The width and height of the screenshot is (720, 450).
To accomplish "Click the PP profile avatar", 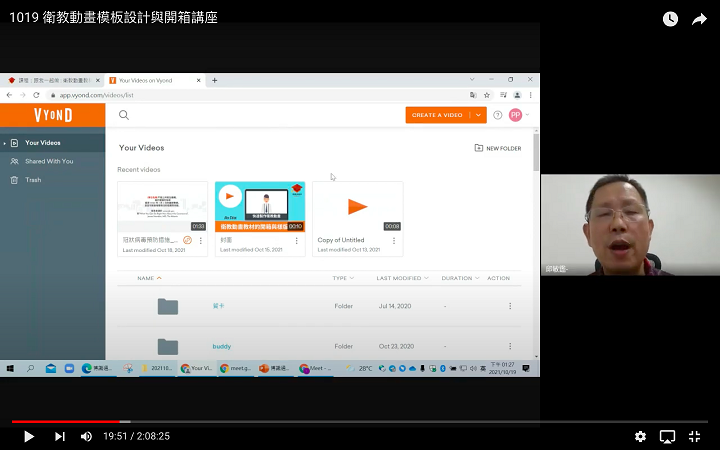I will [x=515, y=115].
